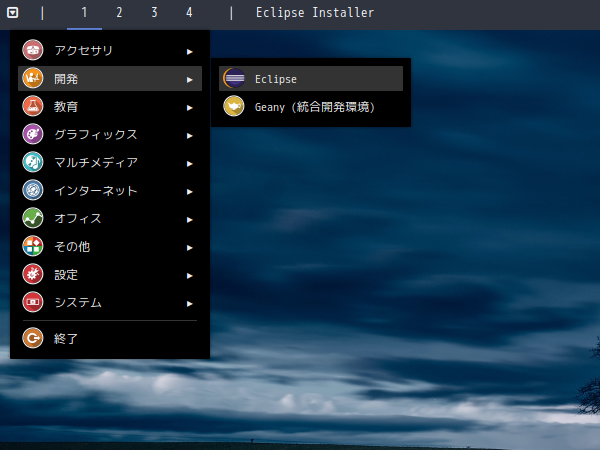This screenshot has width=600, height=450.
Task: Launch Geany (統合開発環境) from submenu
Action: 311,106
